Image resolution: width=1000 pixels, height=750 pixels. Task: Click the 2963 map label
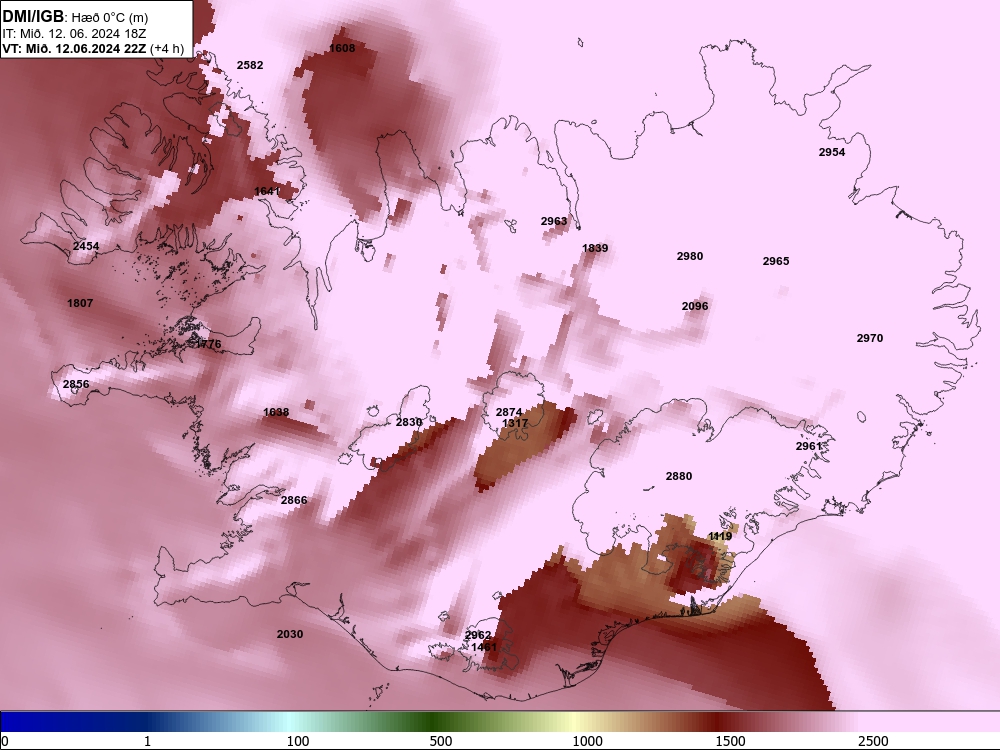[x=554, y=221]
